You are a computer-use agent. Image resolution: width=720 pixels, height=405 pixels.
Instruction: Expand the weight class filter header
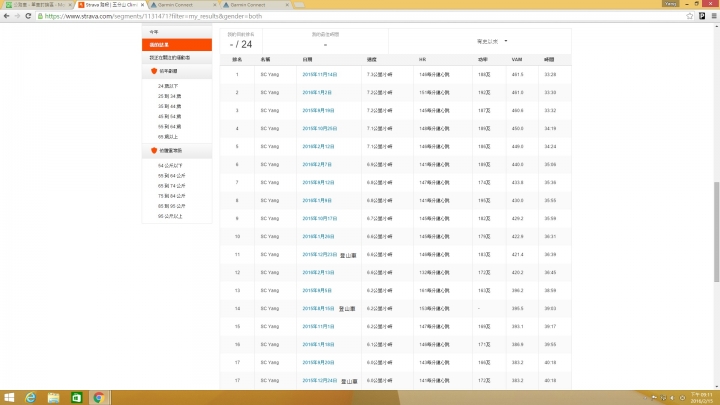(x=177, y=151)
